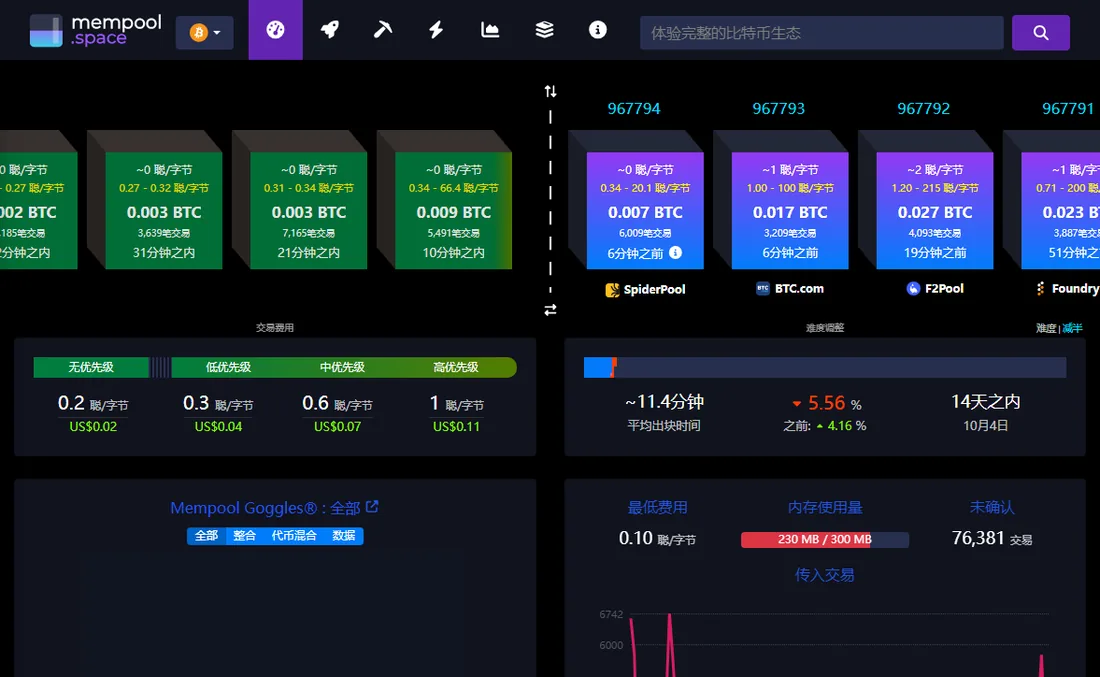1100x677 pixels.
Task: Open the Bitcoin network selector dropdown
Action: [x=204, y=32]
